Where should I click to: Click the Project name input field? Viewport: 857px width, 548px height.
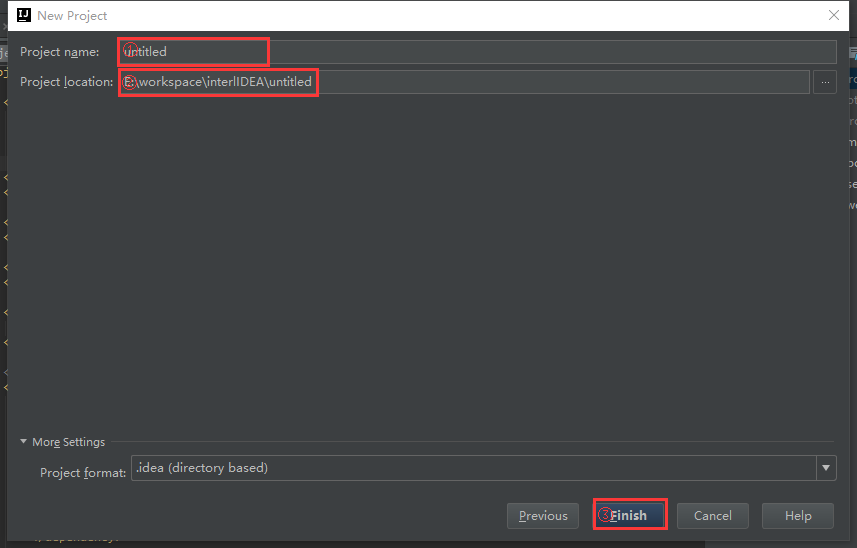(x=477, y=52)
